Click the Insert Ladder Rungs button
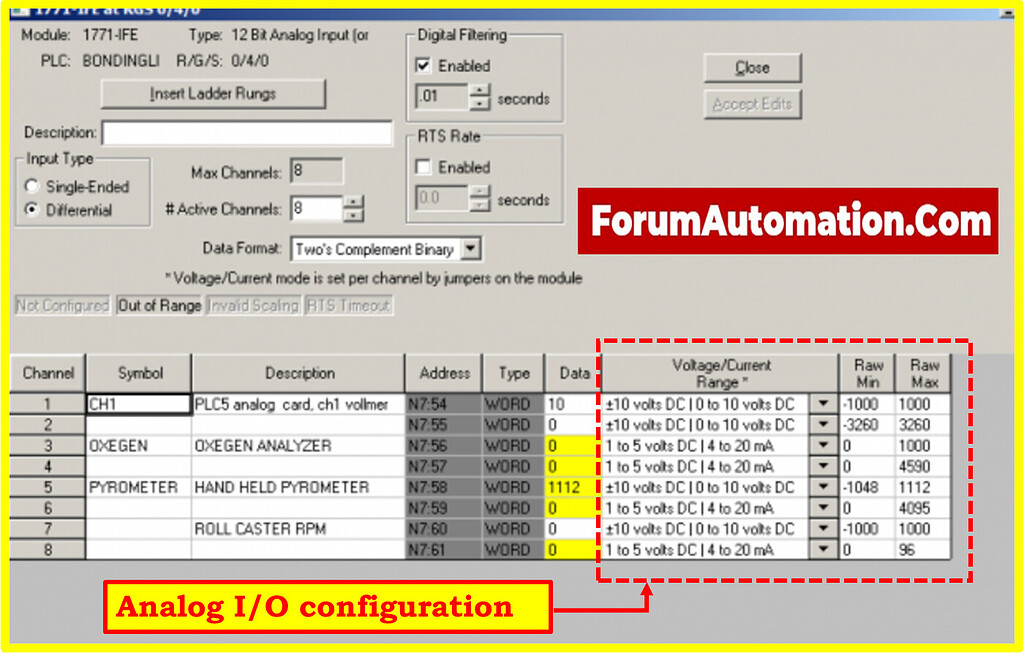1024x653 pixels. [212, 94]
